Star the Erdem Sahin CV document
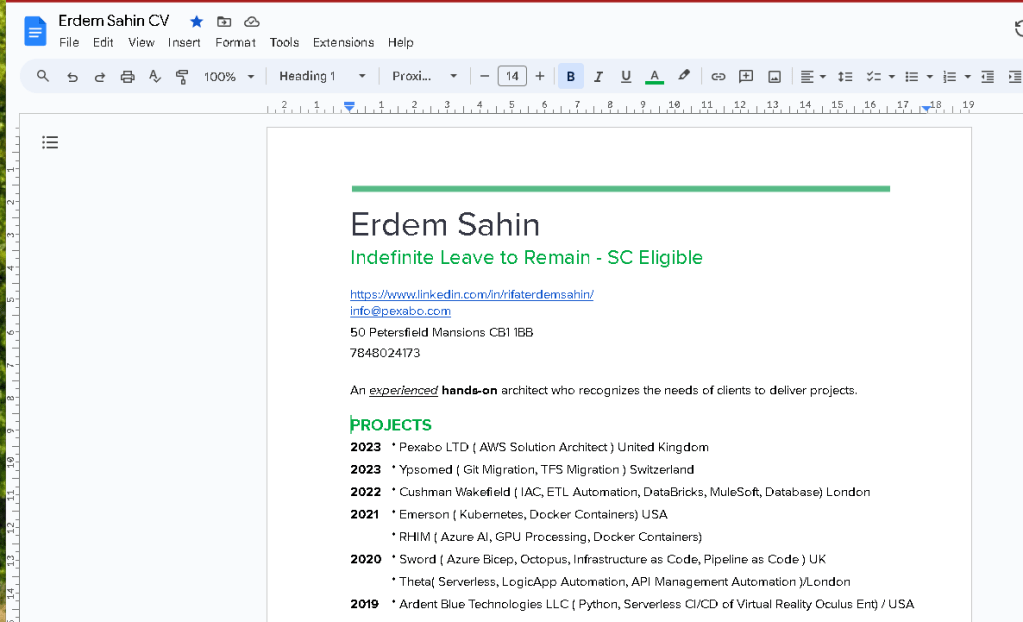 [196, 22]
